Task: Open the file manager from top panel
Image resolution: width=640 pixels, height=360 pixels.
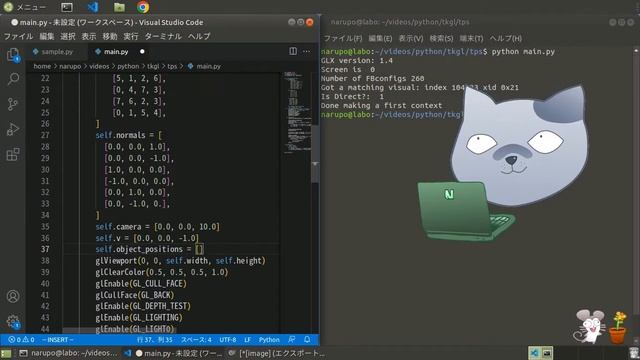Action: [119, 7]
